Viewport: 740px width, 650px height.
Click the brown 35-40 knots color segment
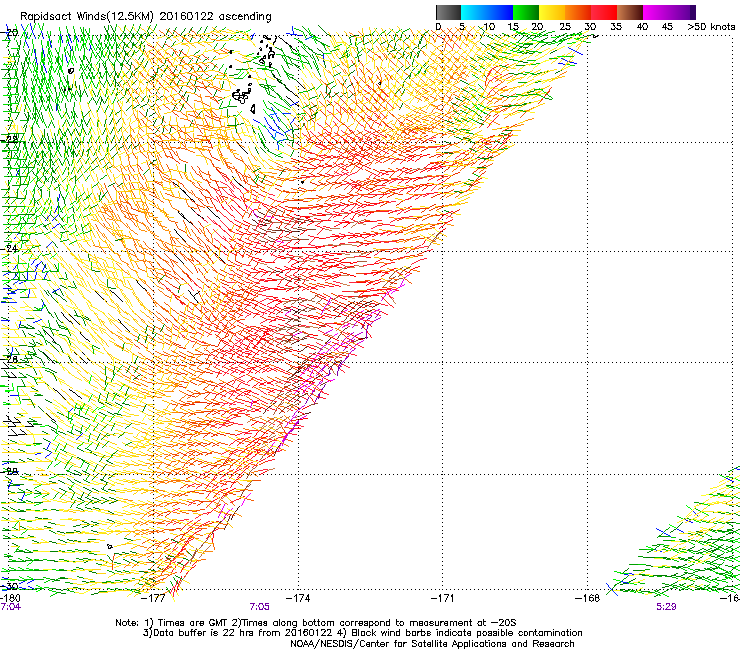coord(630,12)
